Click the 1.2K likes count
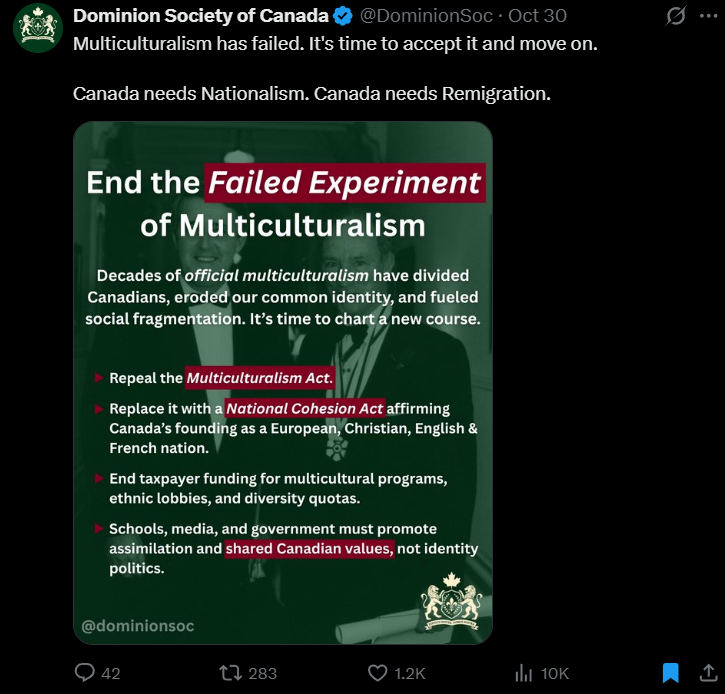This screenshot has width=725, height=694. point(410,673)
